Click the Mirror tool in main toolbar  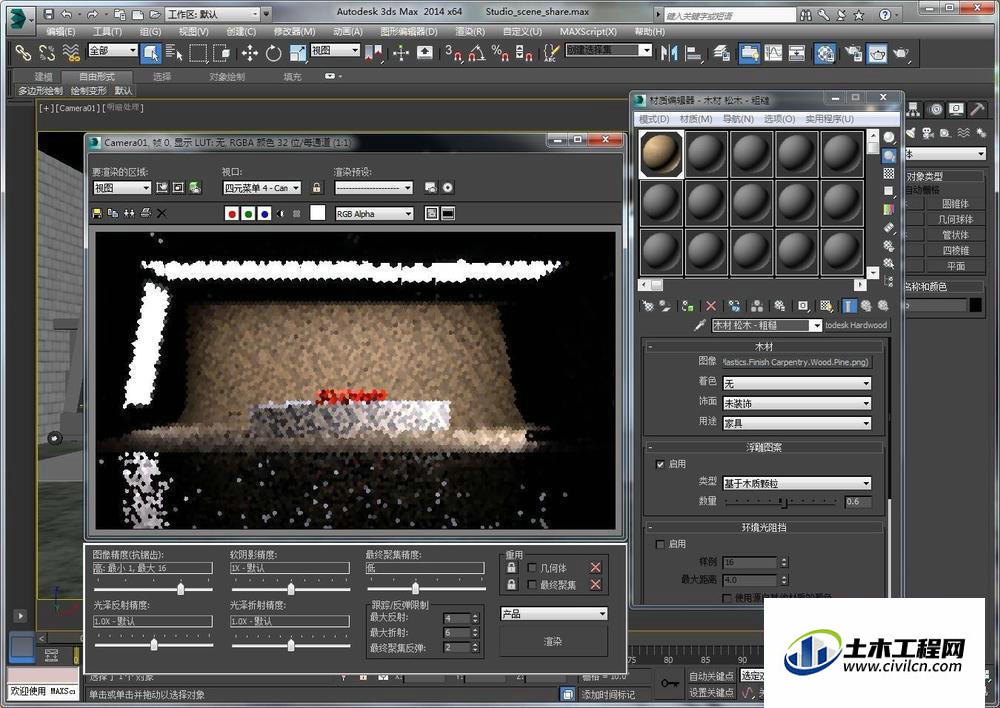click(x=669, y=53)
